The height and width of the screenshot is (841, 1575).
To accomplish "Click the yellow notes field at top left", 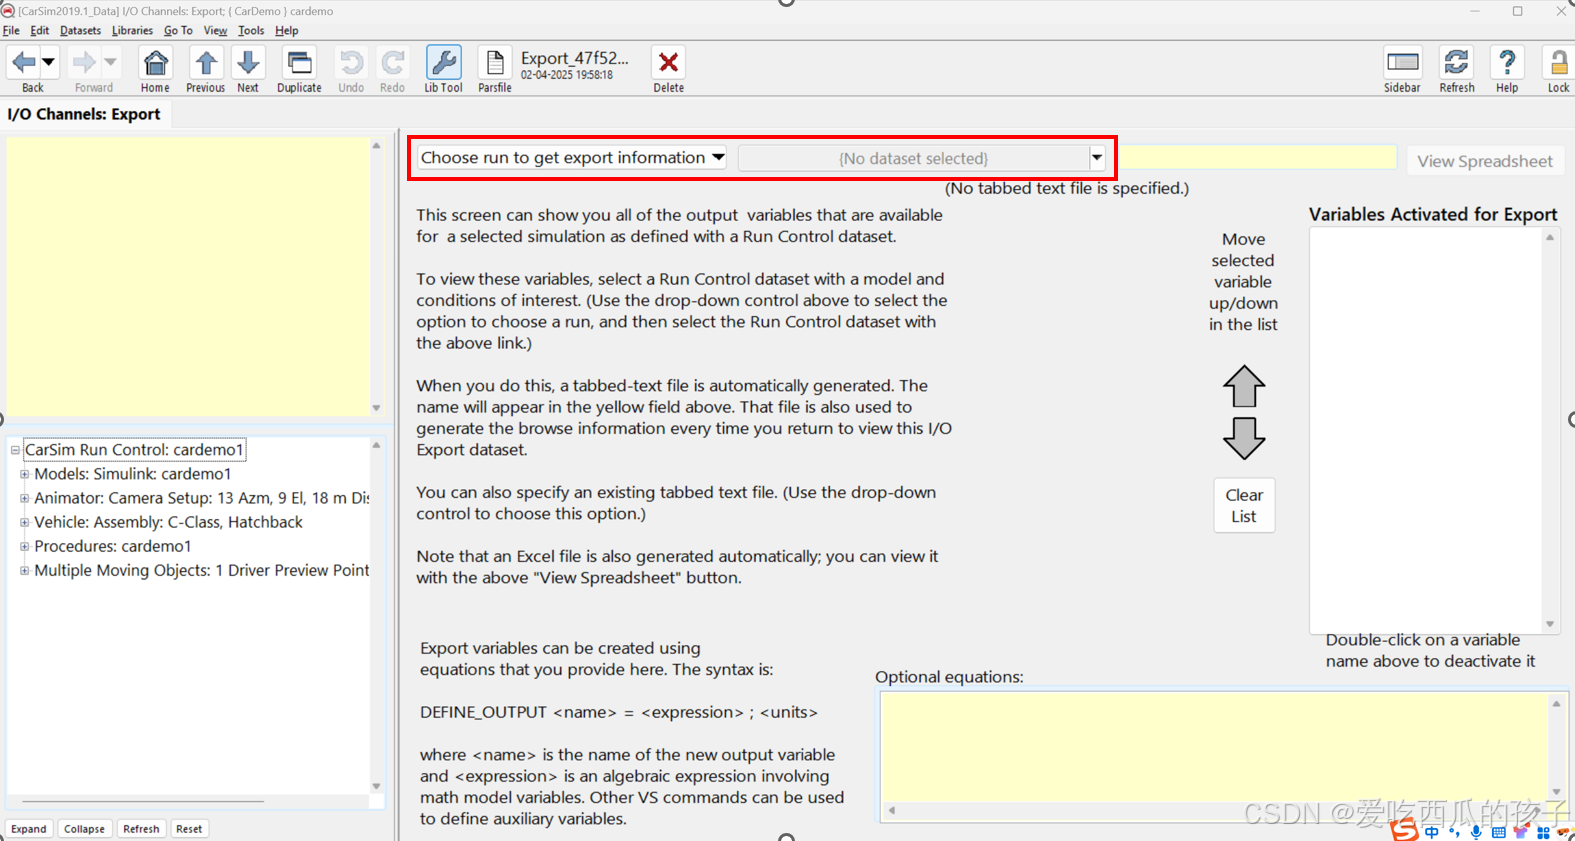I will coord(188,276).
